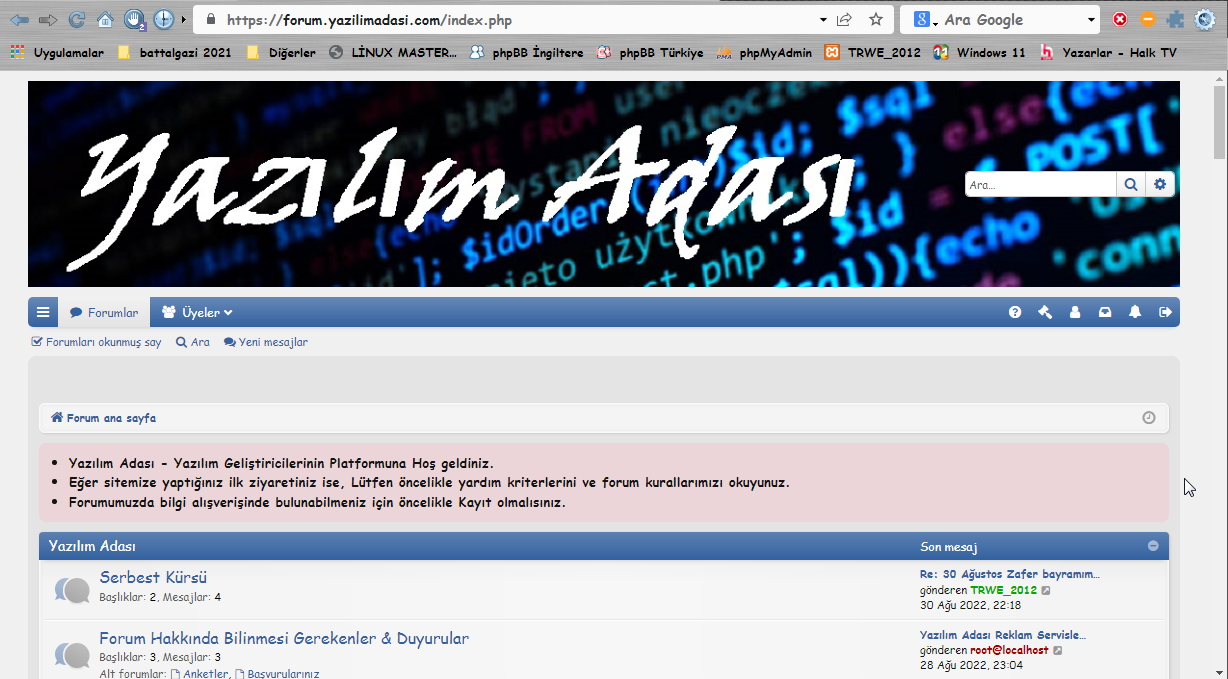This screenshot has height=679, width=1228.
Task: Open the user profile icon in navbar
Action: (x=1075, y=312)
